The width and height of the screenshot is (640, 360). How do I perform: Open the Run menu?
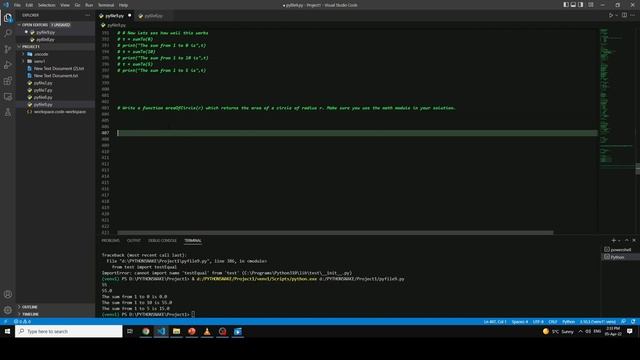pyautogui.click(x=89, y=5)
